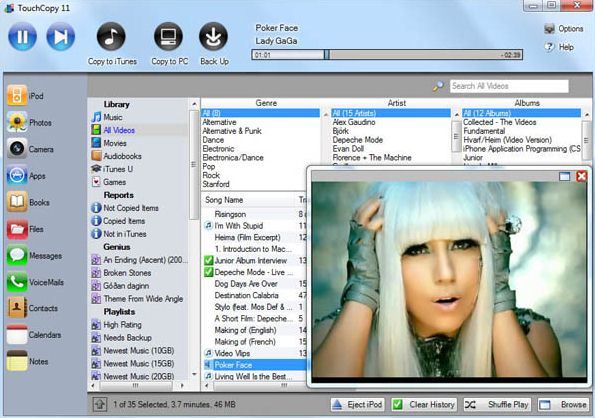The image size is (595, 418).
Task: Select All Videos in Library
Action: [x=113, y=130]
